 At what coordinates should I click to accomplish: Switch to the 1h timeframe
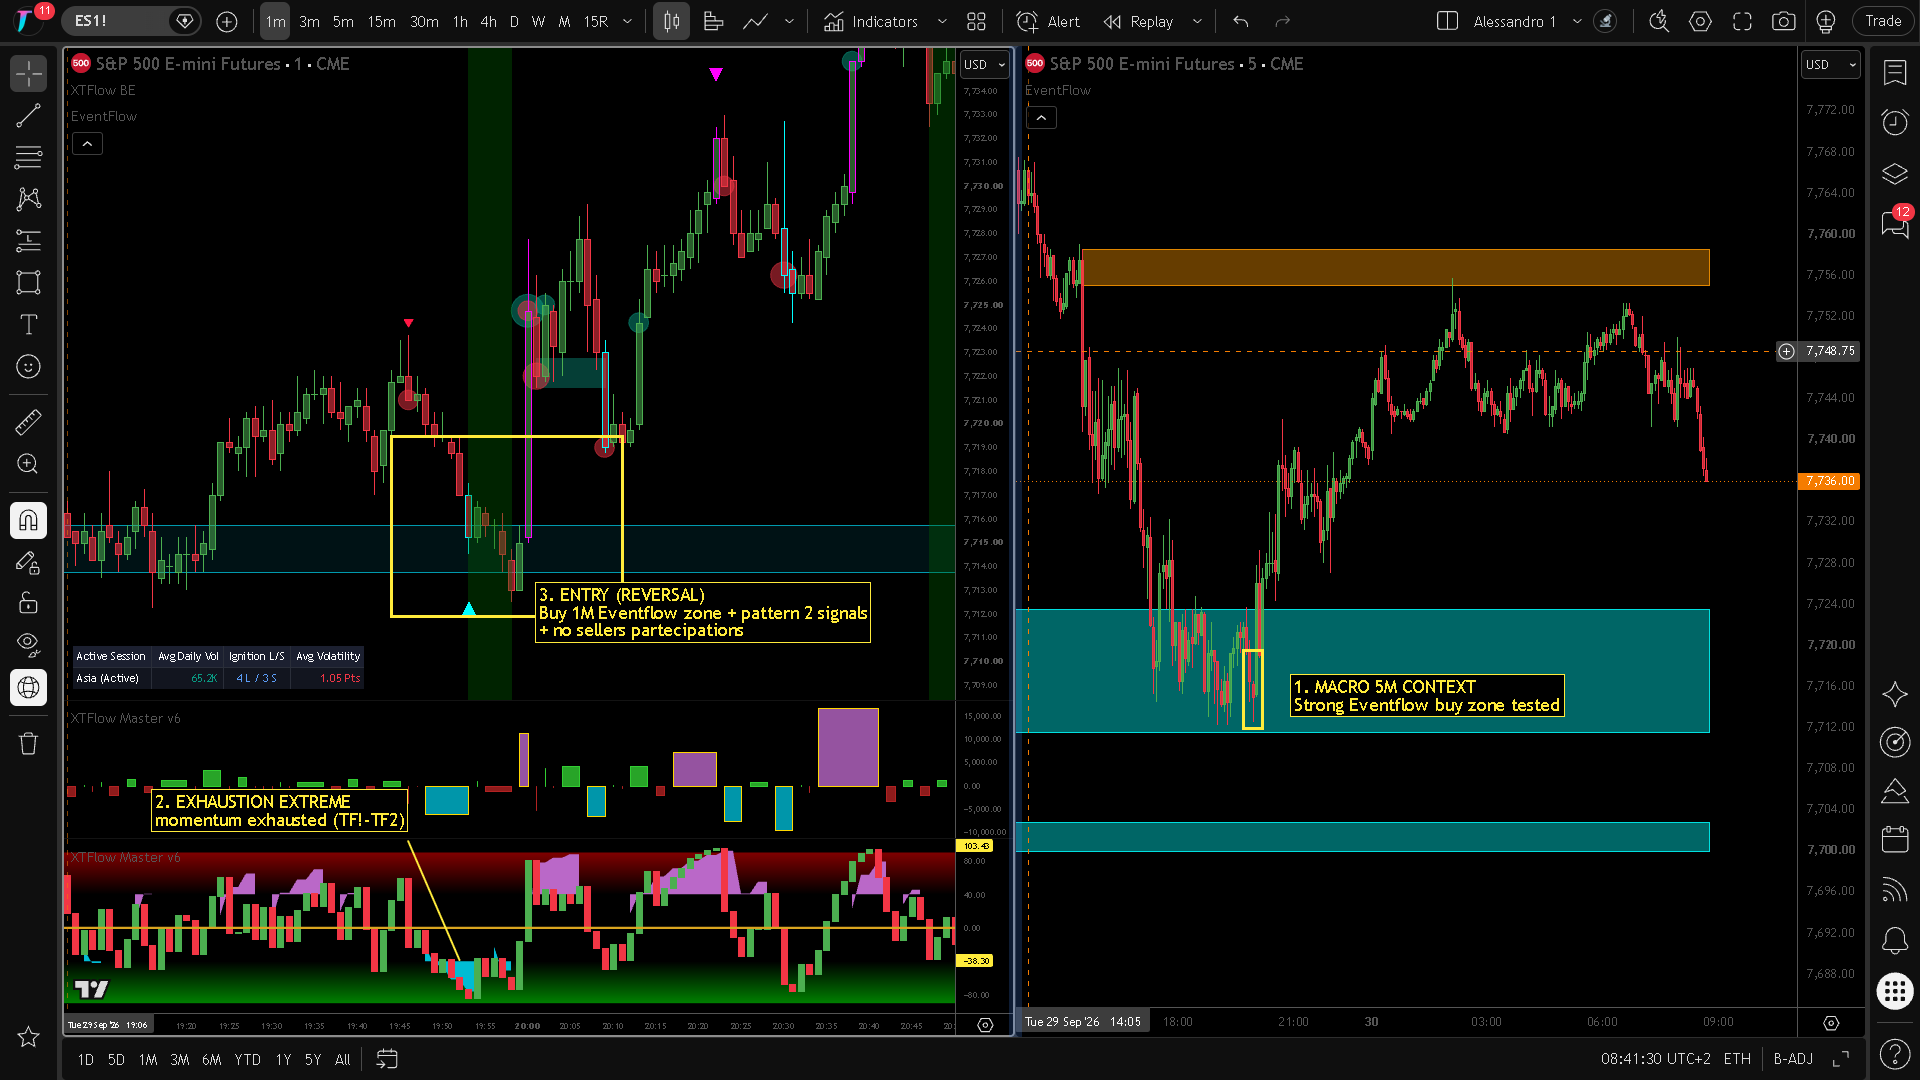460,21
